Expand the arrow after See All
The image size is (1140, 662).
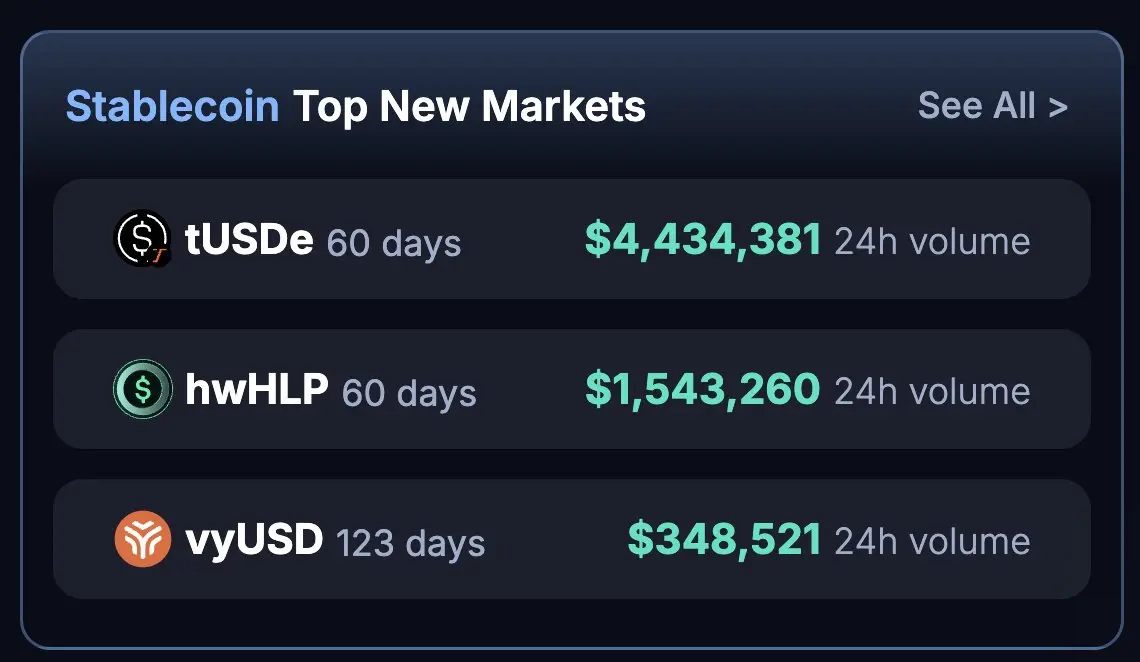click(x=1058, y=108)
